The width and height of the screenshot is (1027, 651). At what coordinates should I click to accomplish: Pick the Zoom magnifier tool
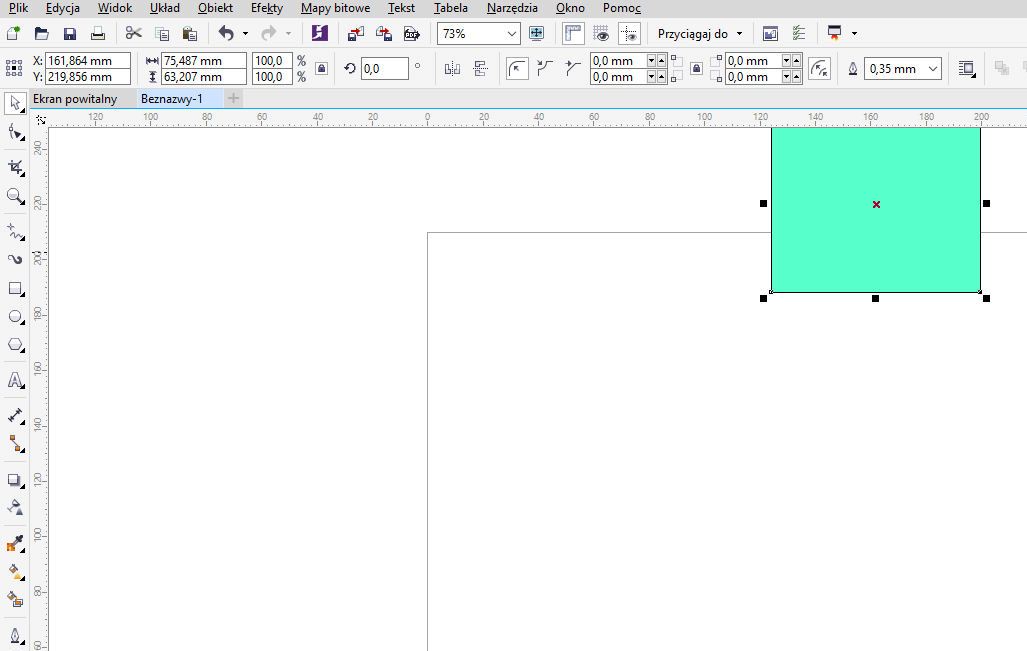[x=15, y=196]
